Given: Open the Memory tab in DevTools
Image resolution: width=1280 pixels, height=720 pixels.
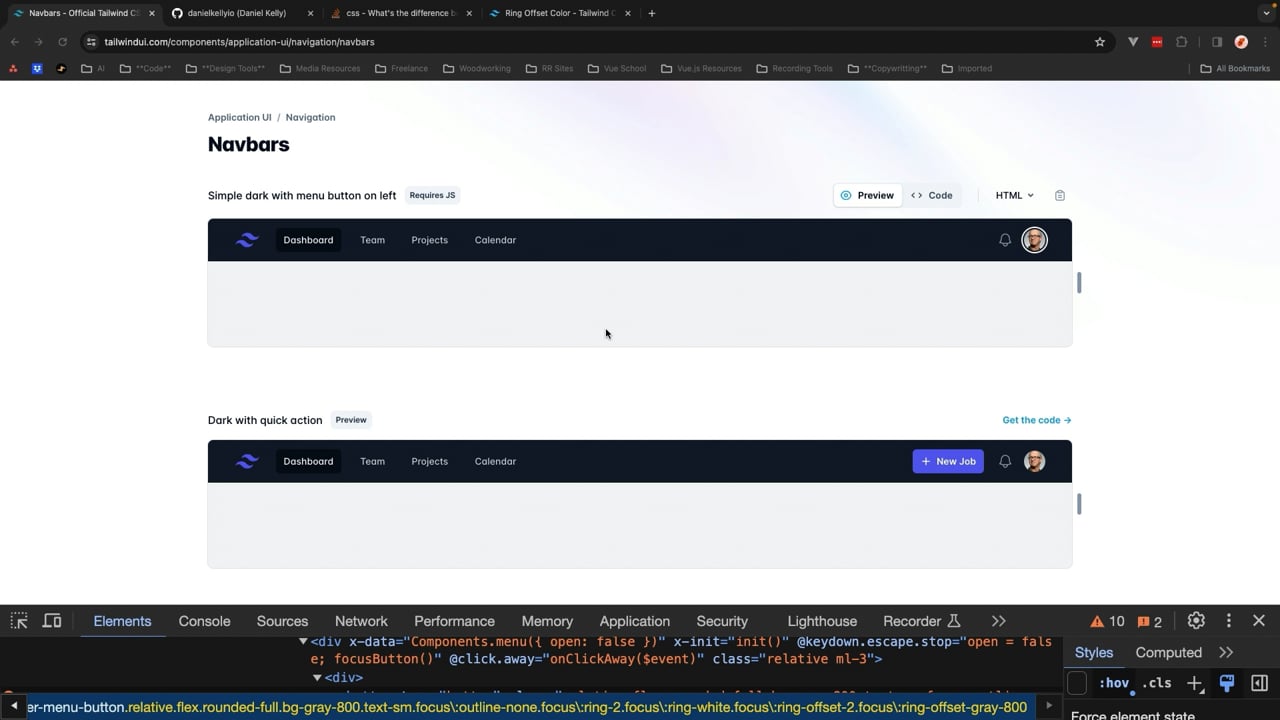Looking at the screenshot, I should point(547,621).
